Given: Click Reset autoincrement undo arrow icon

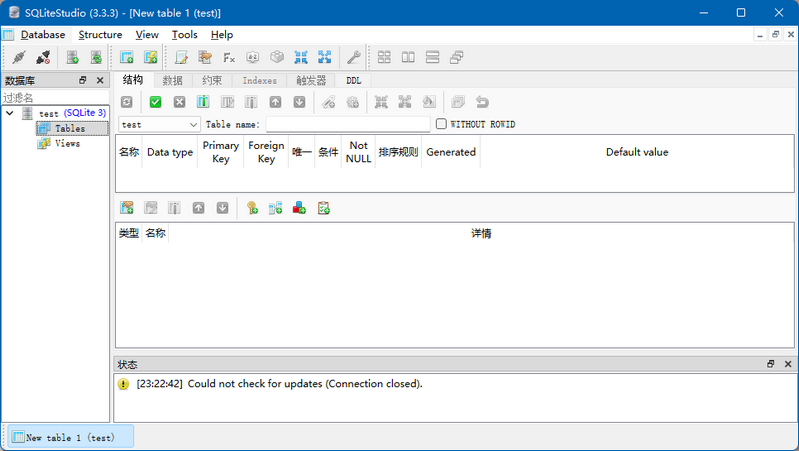Looking at the screenshot, I should tap(482, 102).
